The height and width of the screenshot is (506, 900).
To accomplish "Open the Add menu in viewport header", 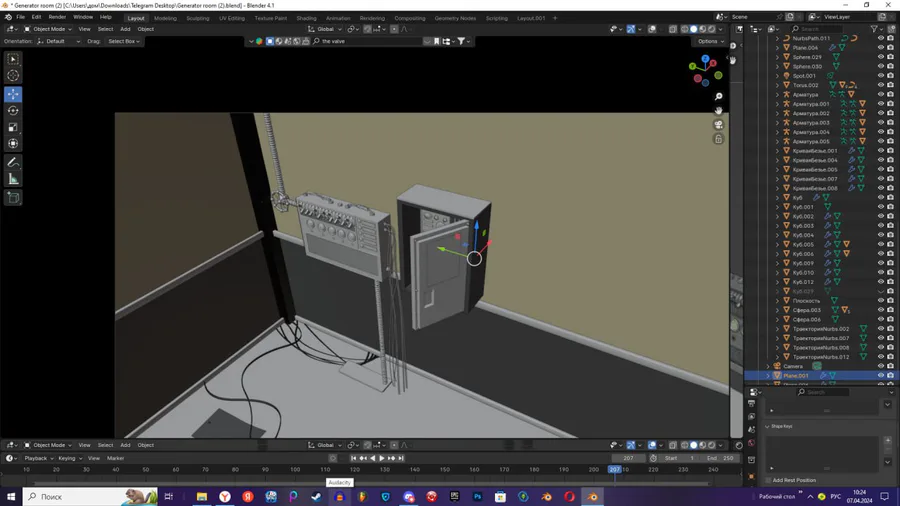I will coord(125,29).
